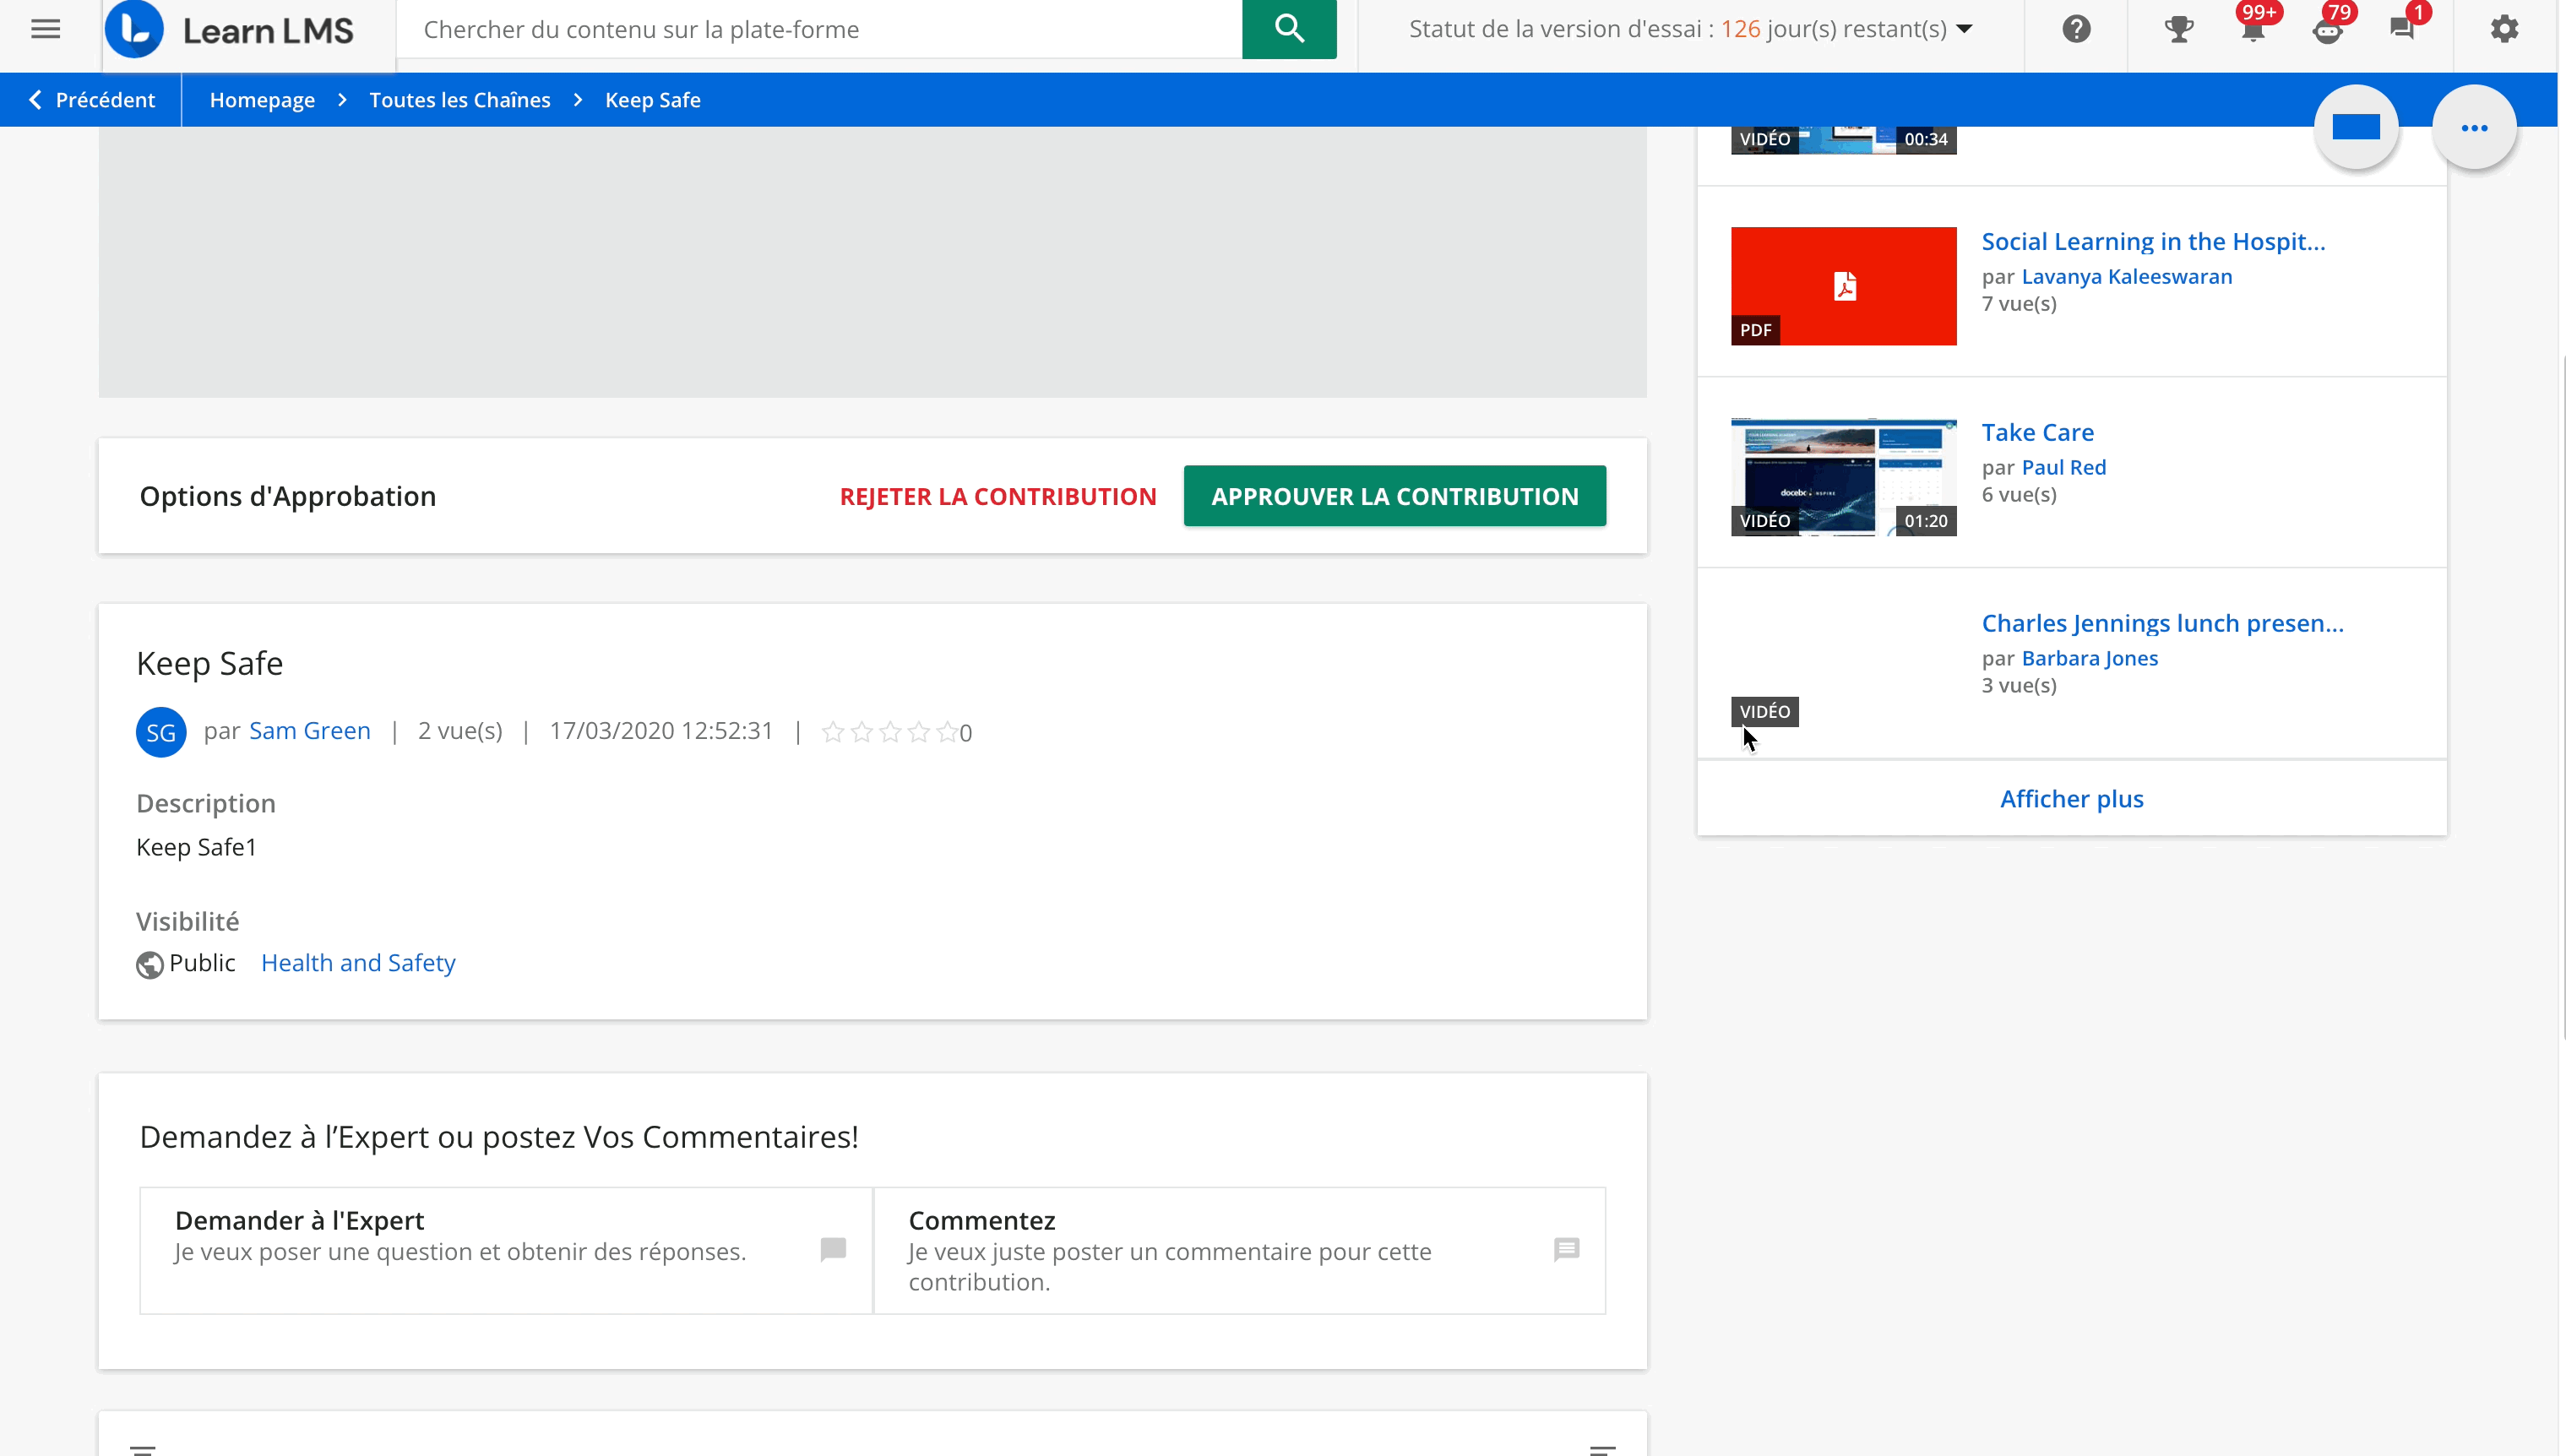This screenshot has width=2566, height=1456.
Task: Open the Take Care video thumbnail
Action: tap(1843, 476)
